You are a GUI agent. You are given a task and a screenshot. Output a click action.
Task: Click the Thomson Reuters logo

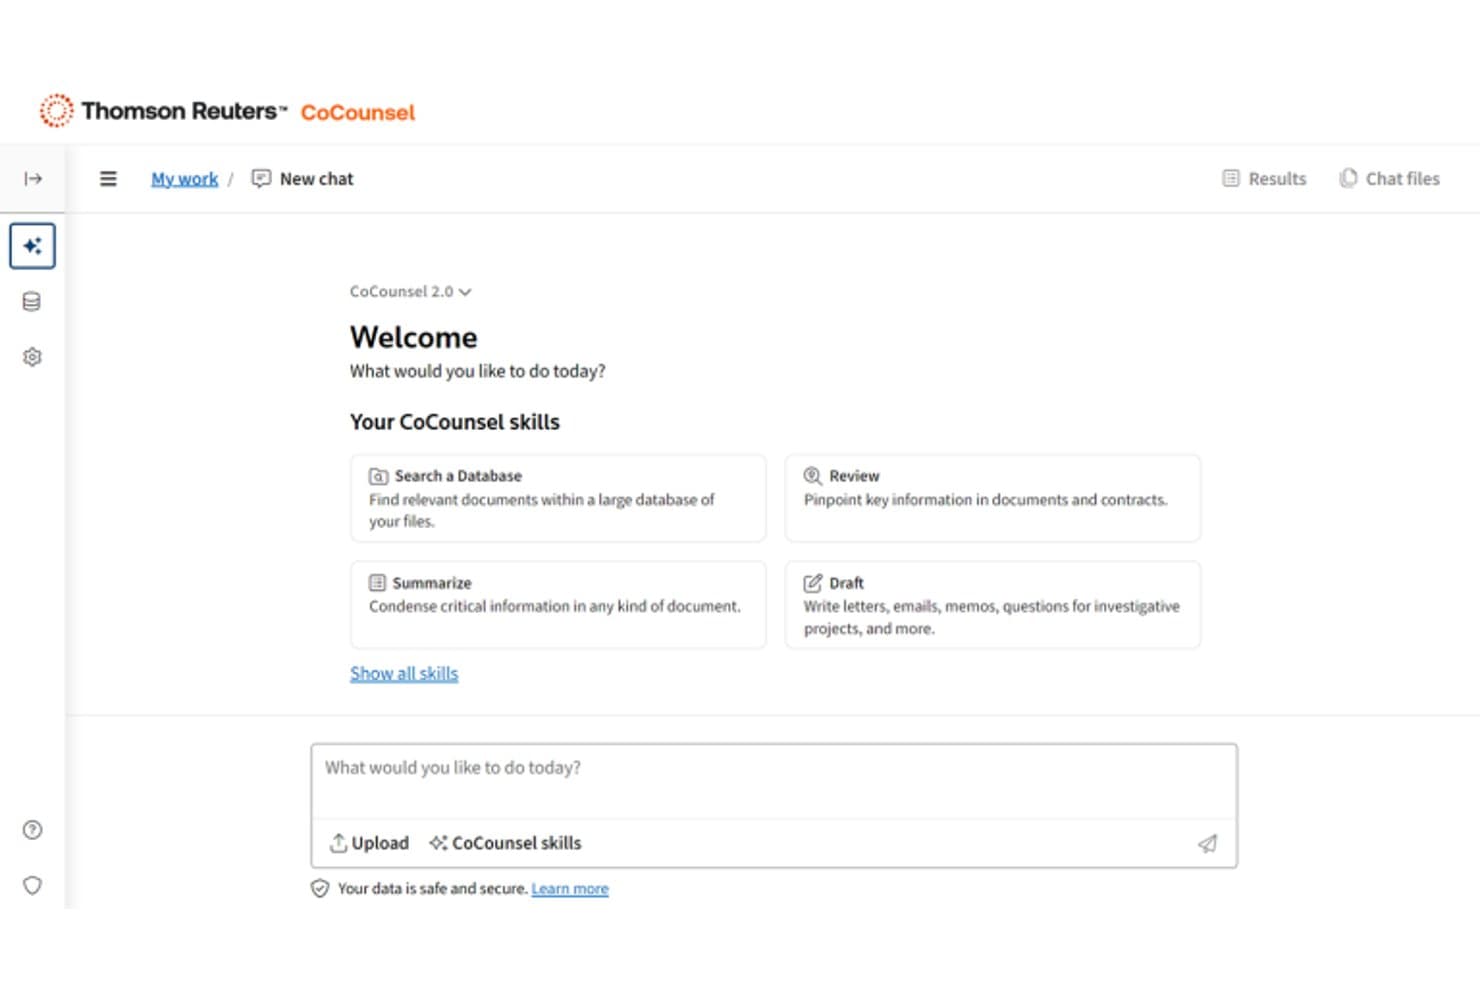pos(163,111)
